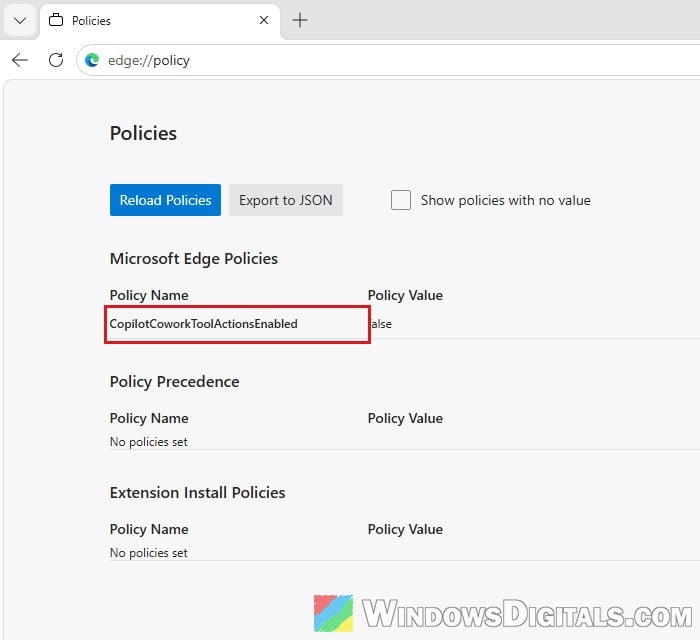Select CopilotCoworkToolActionsEnabled policy name
This screenshot has width=700, height=640.
(204, 324)
